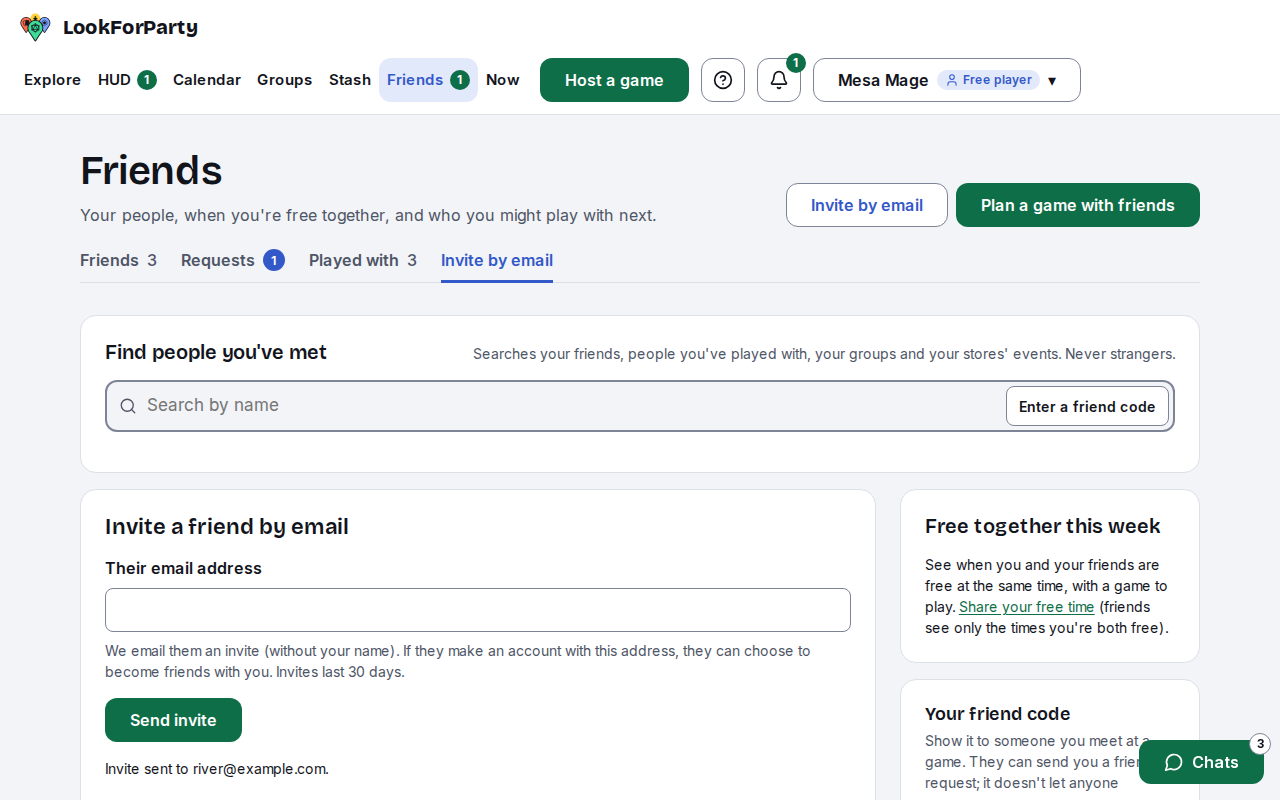The width and height of the screenshot is (1280, 800).
Task: Click the 'Invite a friend by email' heading
Action: (227, 526)
